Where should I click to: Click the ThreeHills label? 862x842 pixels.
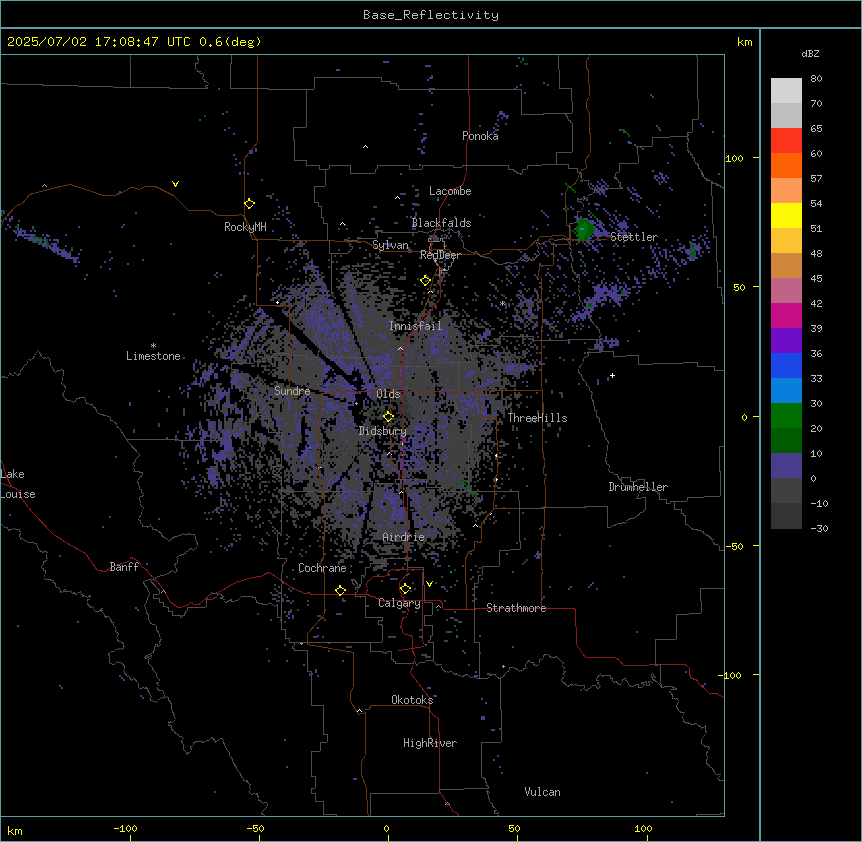(x=537, y=418)
